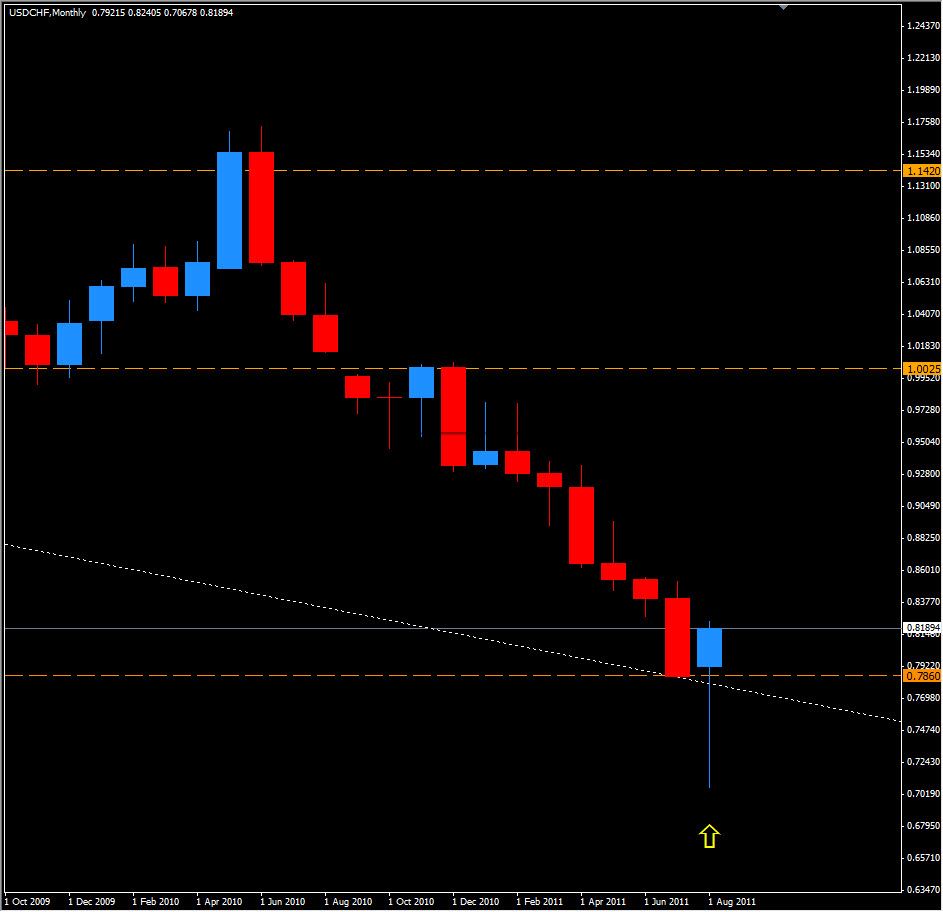Select the red candle near December 2010

pyautogui.click(x=455, y=415)
